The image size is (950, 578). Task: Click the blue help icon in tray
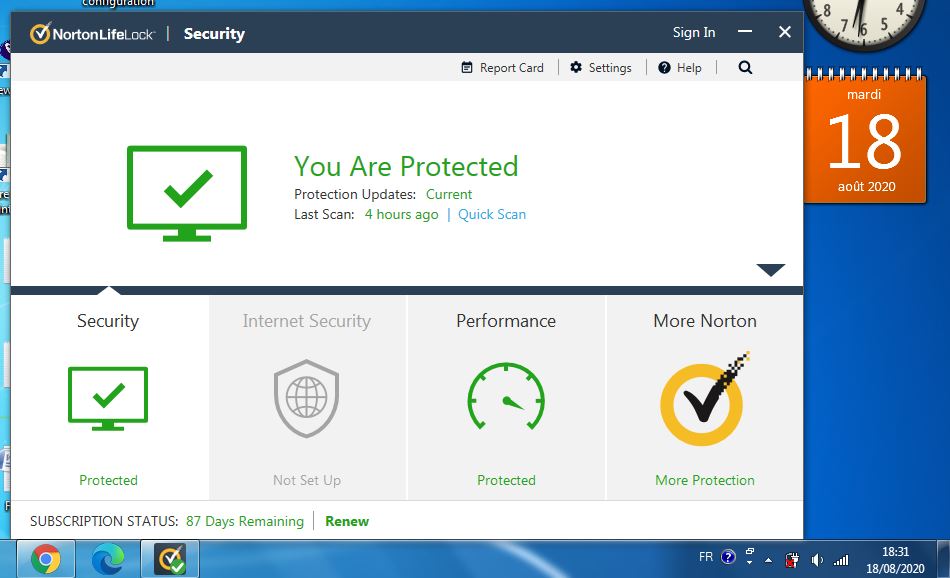point(728,557)
